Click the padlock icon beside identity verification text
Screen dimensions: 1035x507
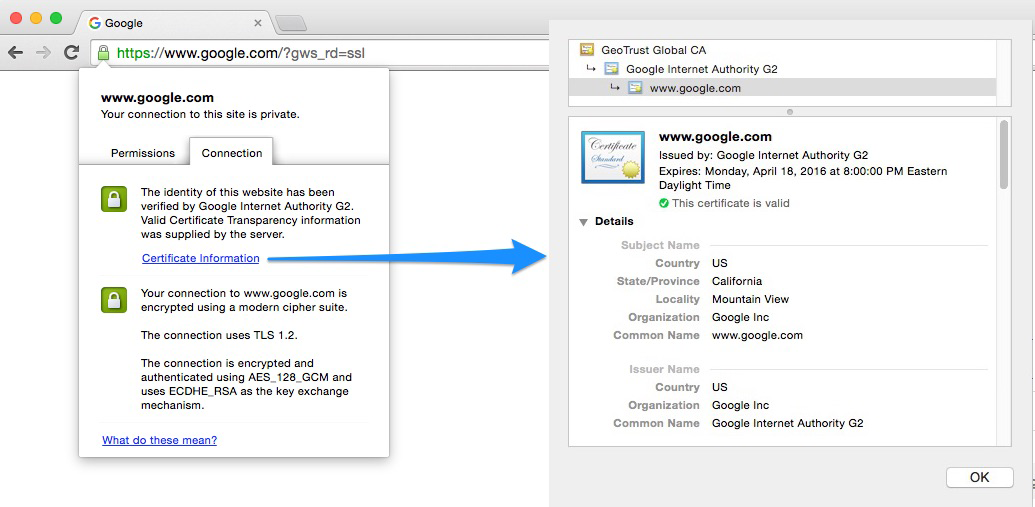pyautogui.click(x=114, y=199)
